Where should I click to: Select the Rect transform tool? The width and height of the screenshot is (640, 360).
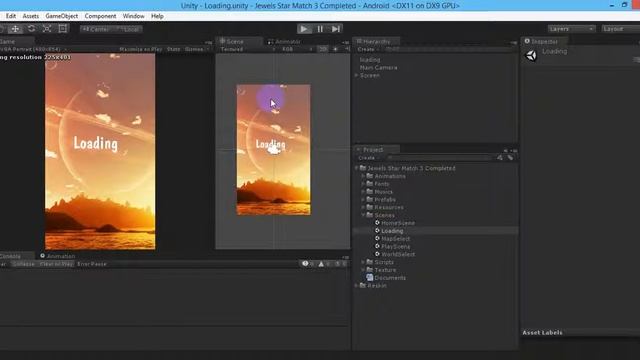pyautogui.click(x=62, y=29)
